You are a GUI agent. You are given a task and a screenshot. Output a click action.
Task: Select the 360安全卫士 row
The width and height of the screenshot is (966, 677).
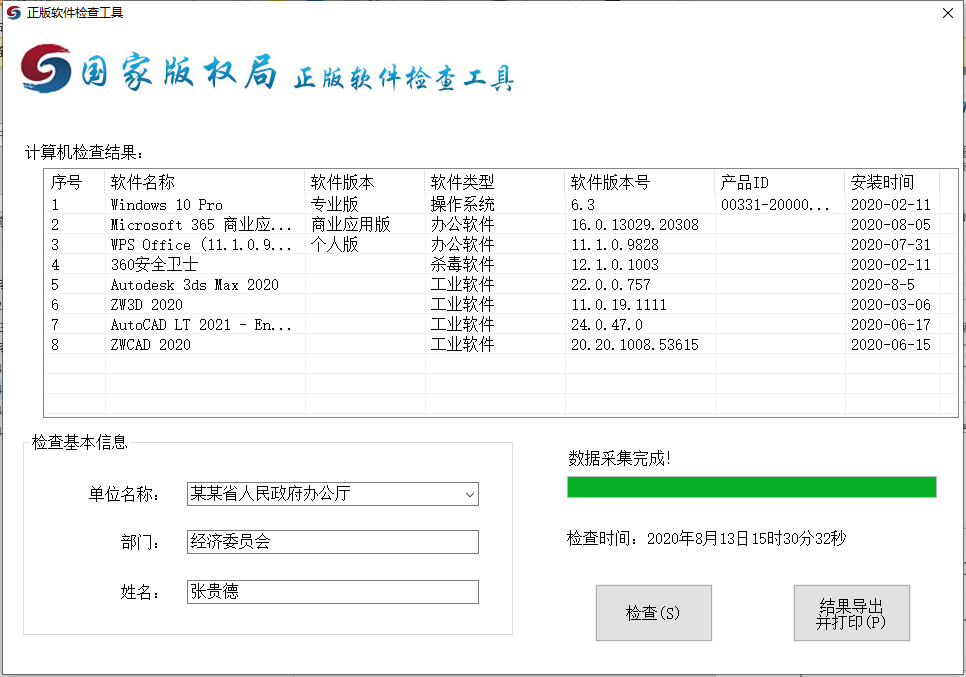tap(154, 265)
